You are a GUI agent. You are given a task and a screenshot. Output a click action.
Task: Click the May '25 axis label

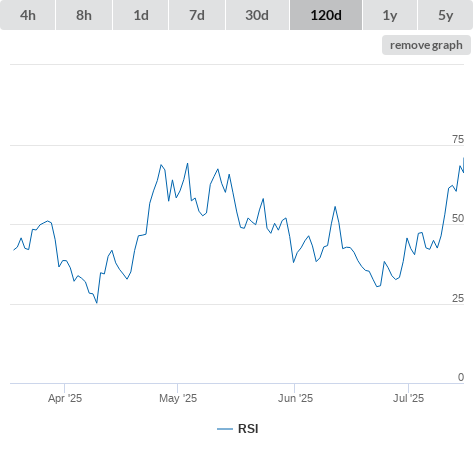tap(178, 398)
